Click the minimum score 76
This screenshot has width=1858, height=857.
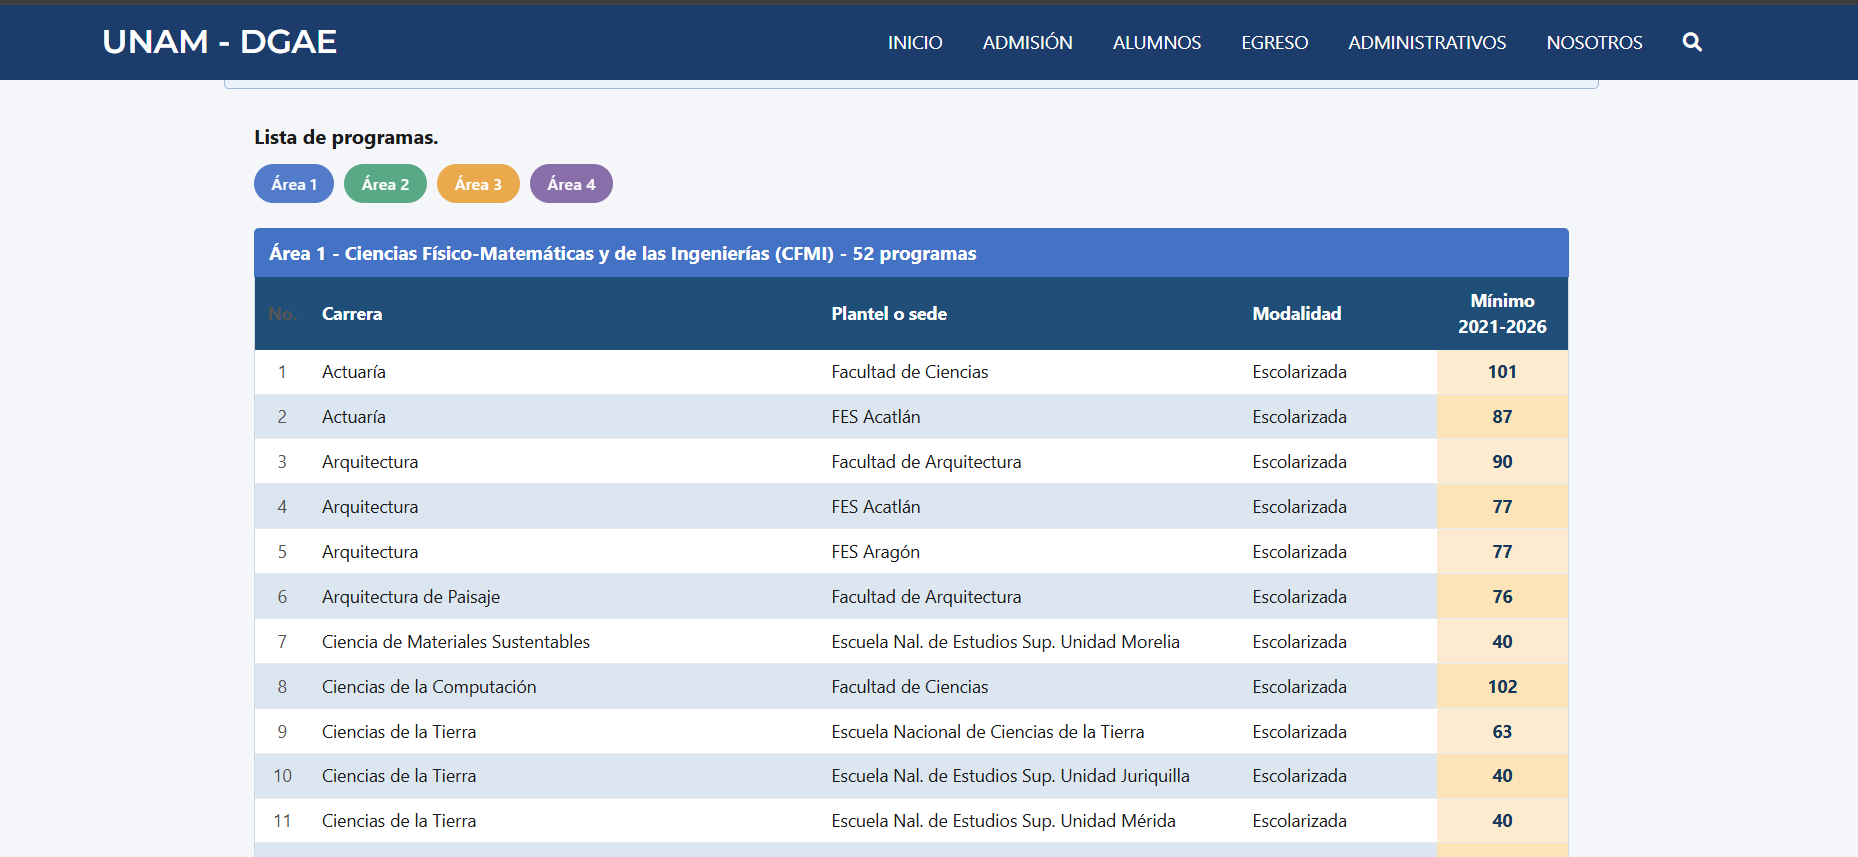(x=1502, y=597)
